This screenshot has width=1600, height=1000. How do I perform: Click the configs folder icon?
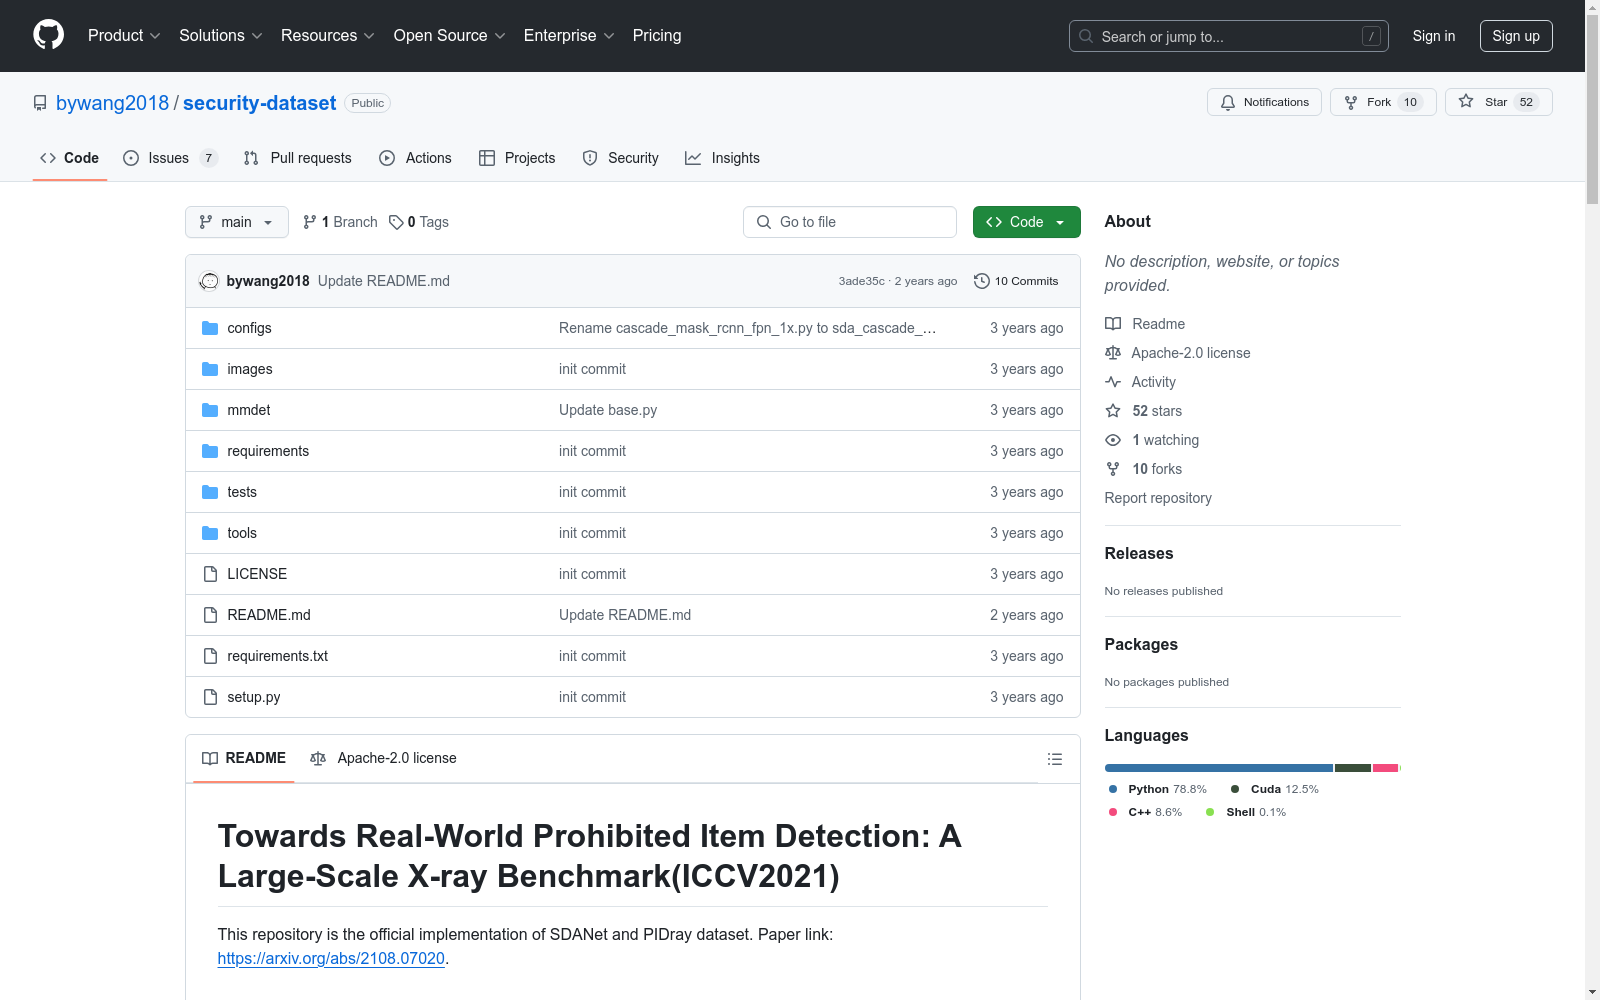pyautogui.click(x=210, y=328)
